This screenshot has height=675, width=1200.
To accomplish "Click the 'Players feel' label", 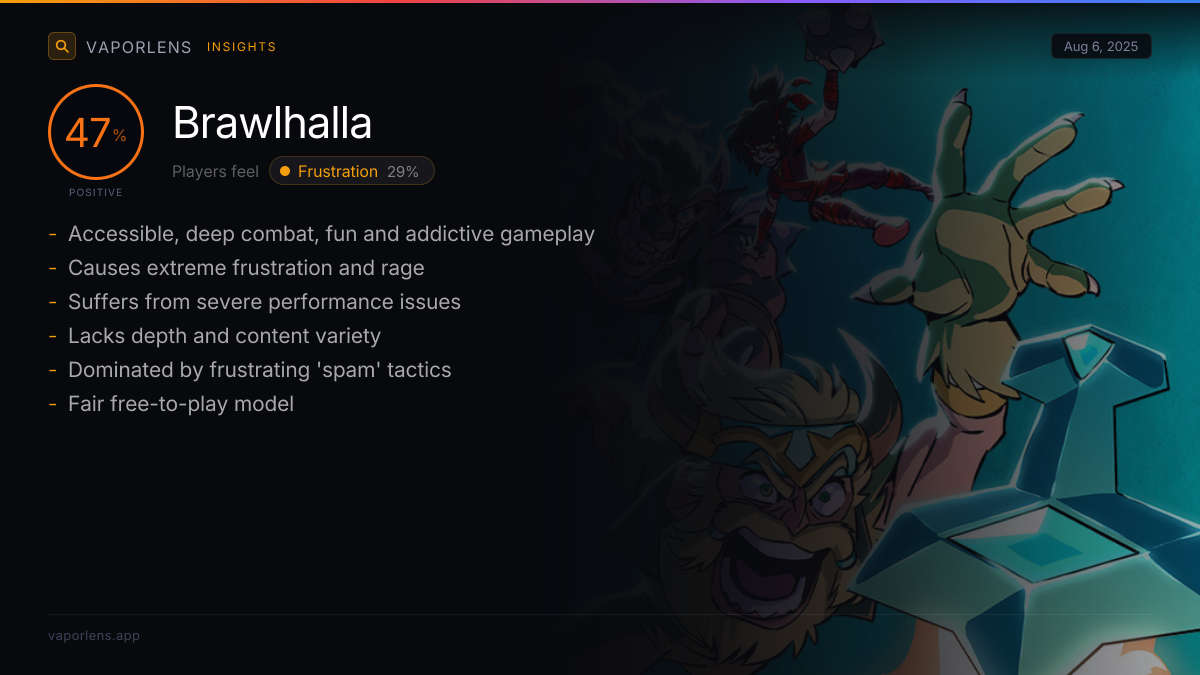I will [215, 171].
